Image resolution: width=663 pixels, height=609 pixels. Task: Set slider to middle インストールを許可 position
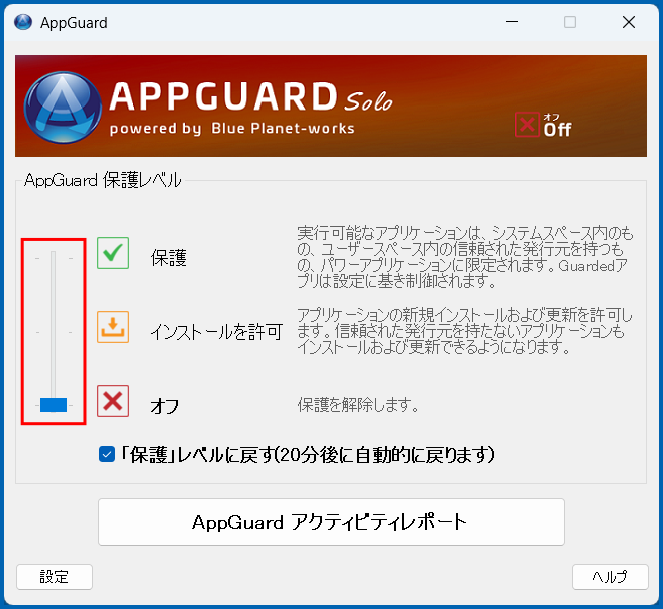[53, 330]
